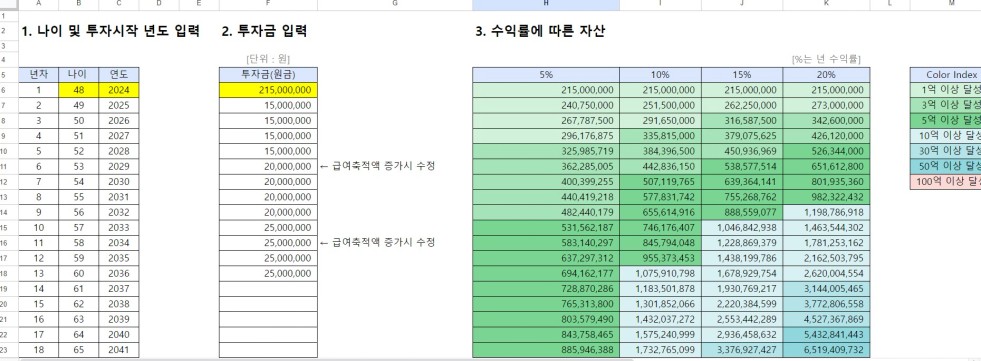
Task: Select the yellow age cell showing 48
Action: (x=78, y=90)
